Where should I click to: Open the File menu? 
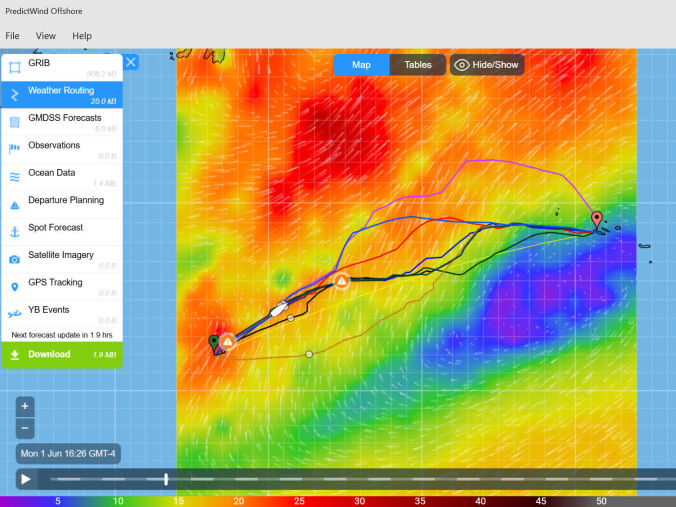(12, 36)
